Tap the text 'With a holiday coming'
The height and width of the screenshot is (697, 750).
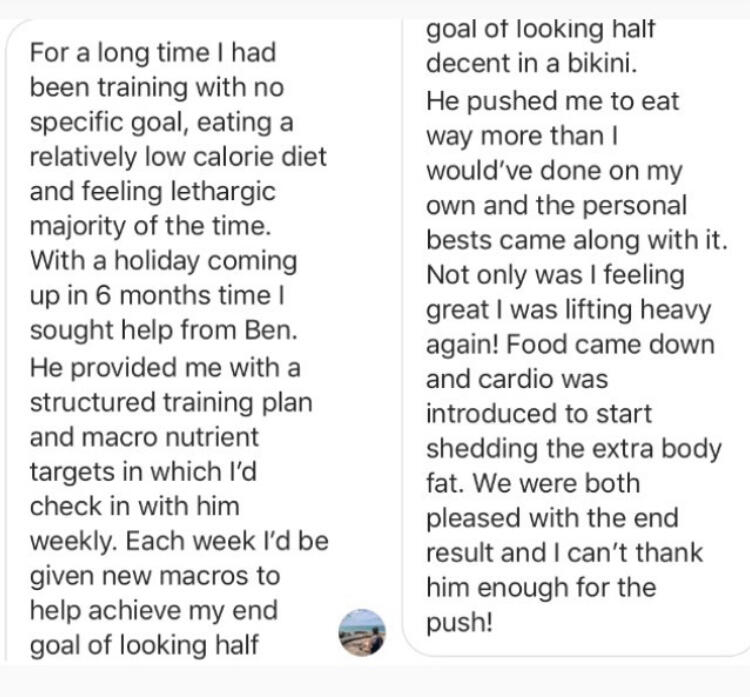pos(164,261)
